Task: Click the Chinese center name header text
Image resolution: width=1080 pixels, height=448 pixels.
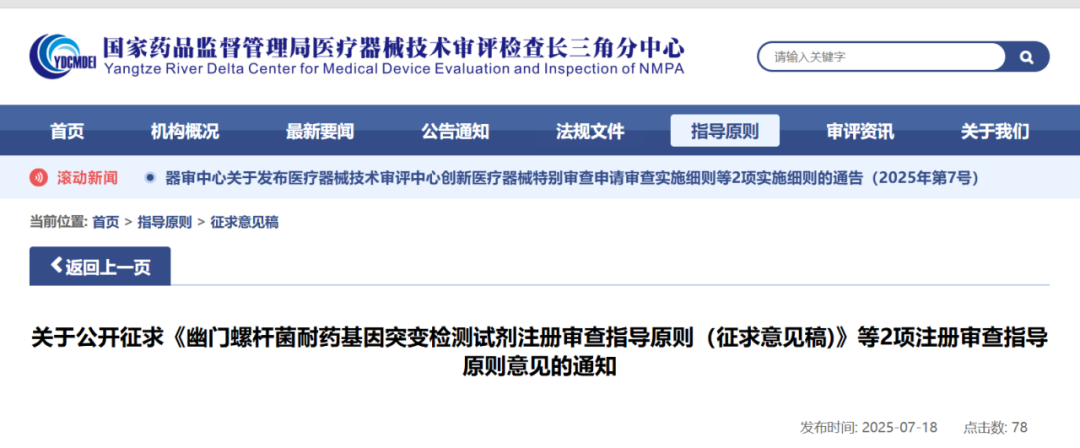Action: coord(393,48)
